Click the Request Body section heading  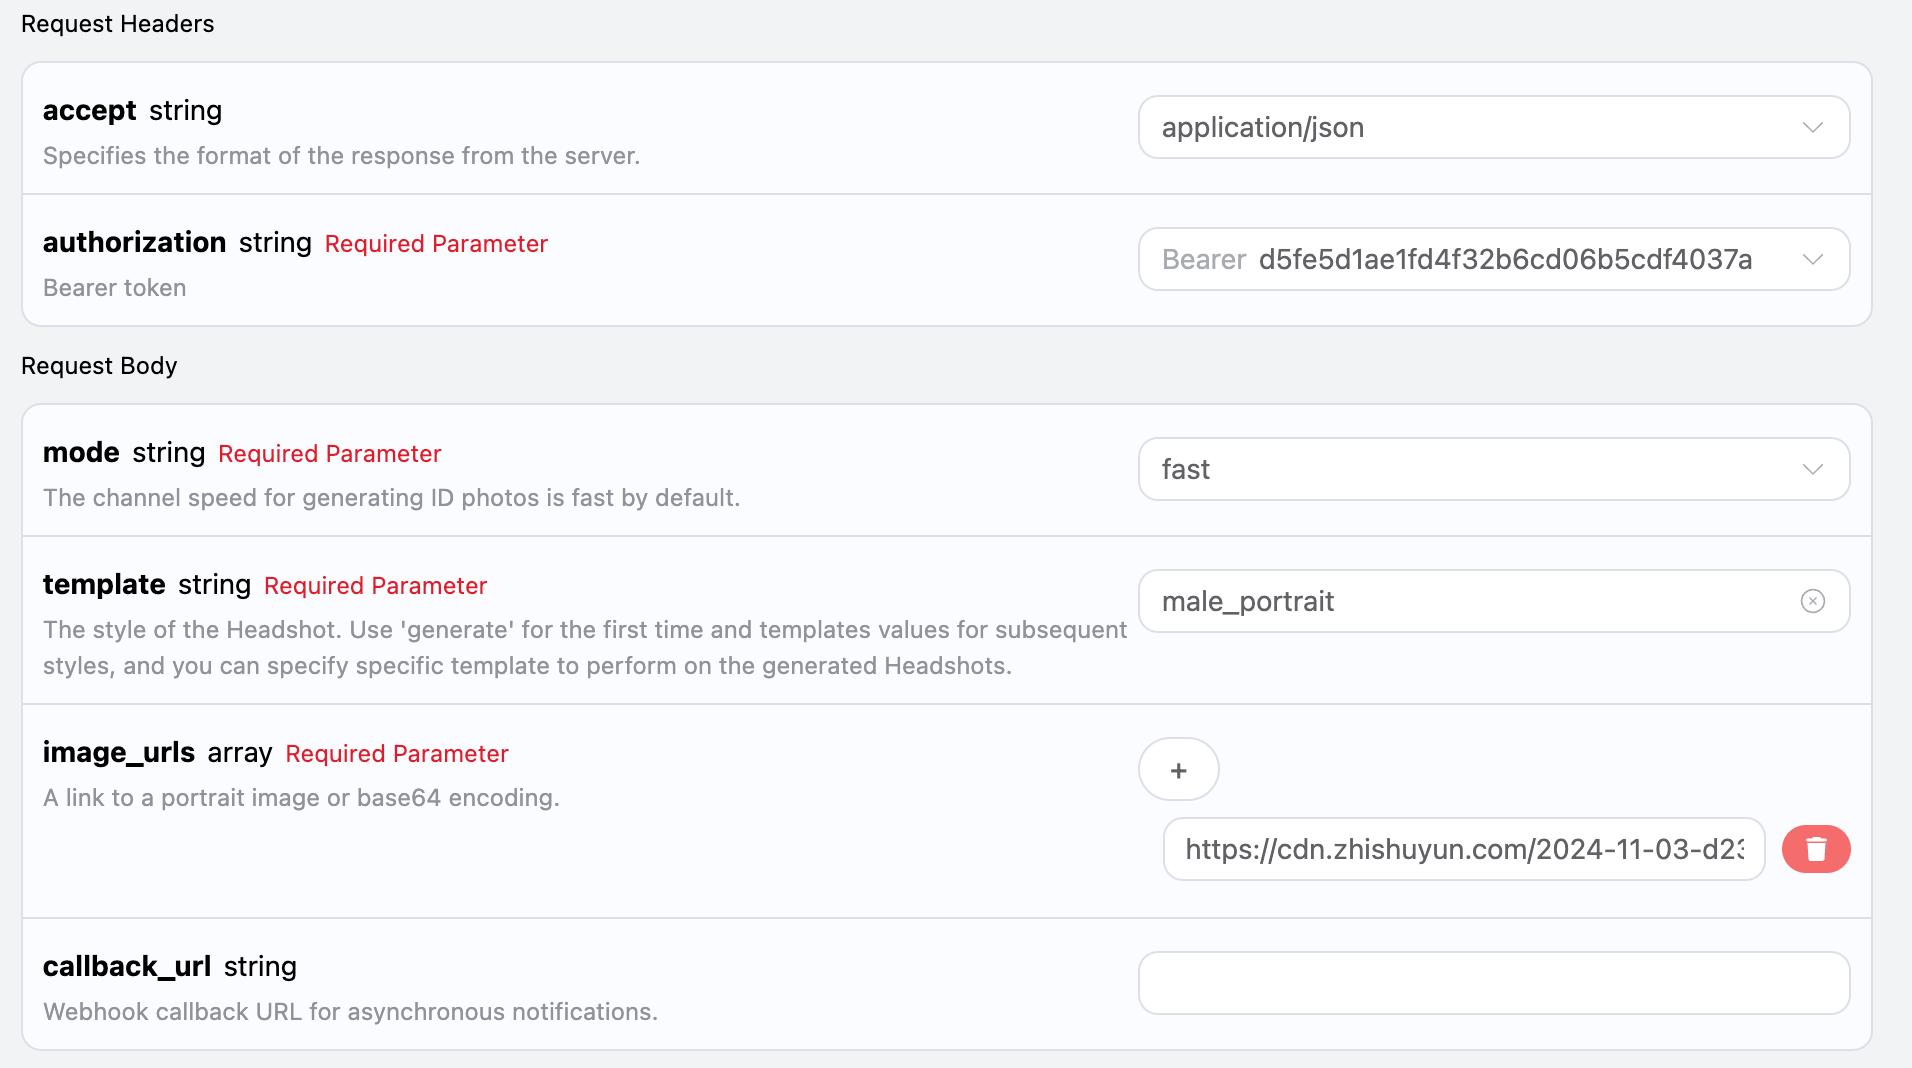click(x=99, y=366)
